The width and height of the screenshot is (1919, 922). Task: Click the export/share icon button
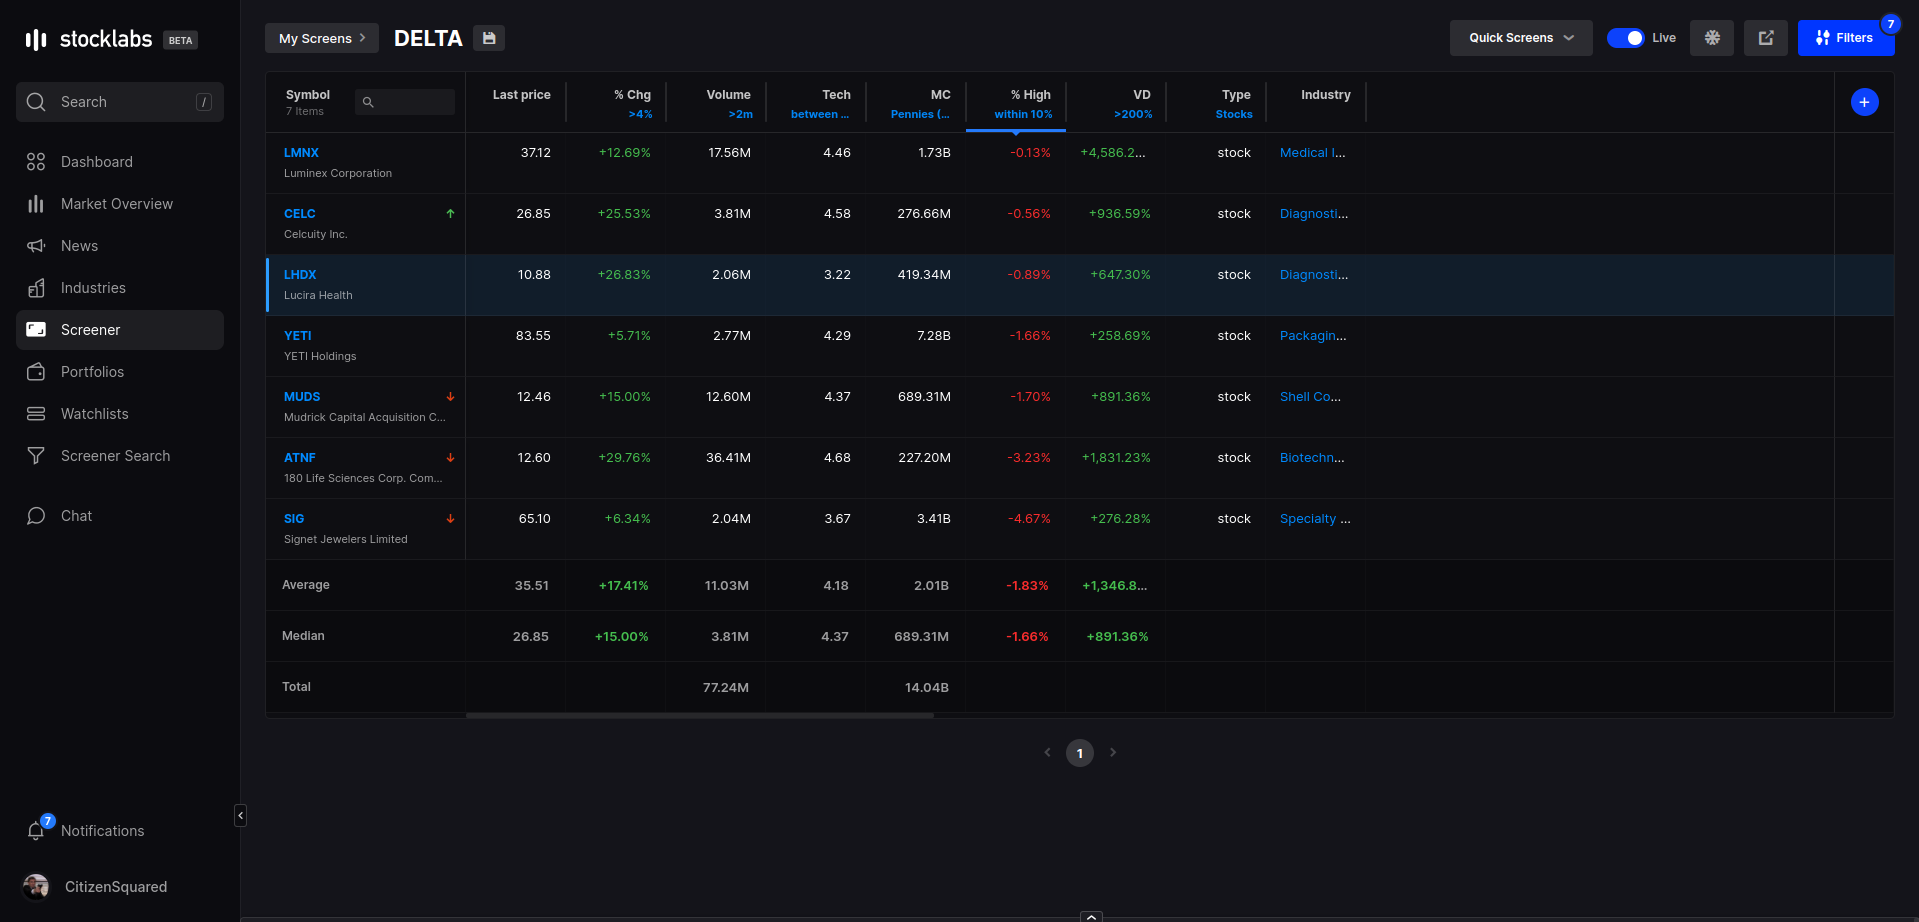coord(1766,38)
